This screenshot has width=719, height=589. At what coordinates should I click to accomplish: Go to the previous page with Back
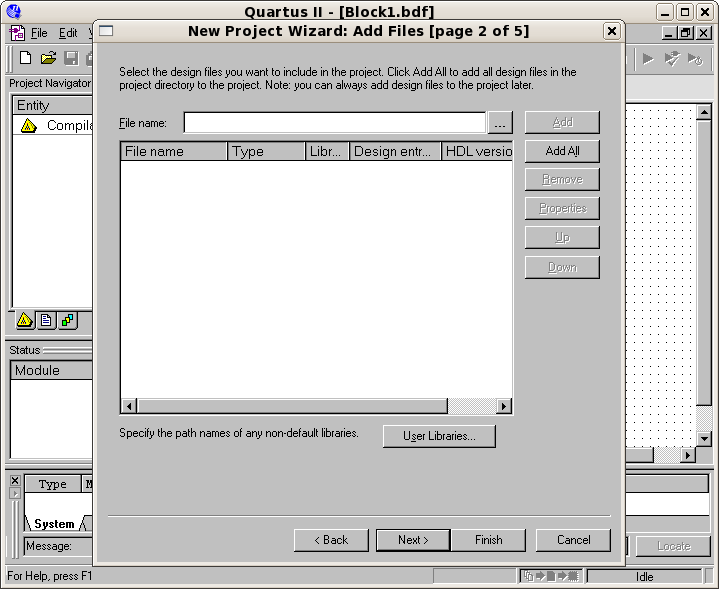click(331, 540)
